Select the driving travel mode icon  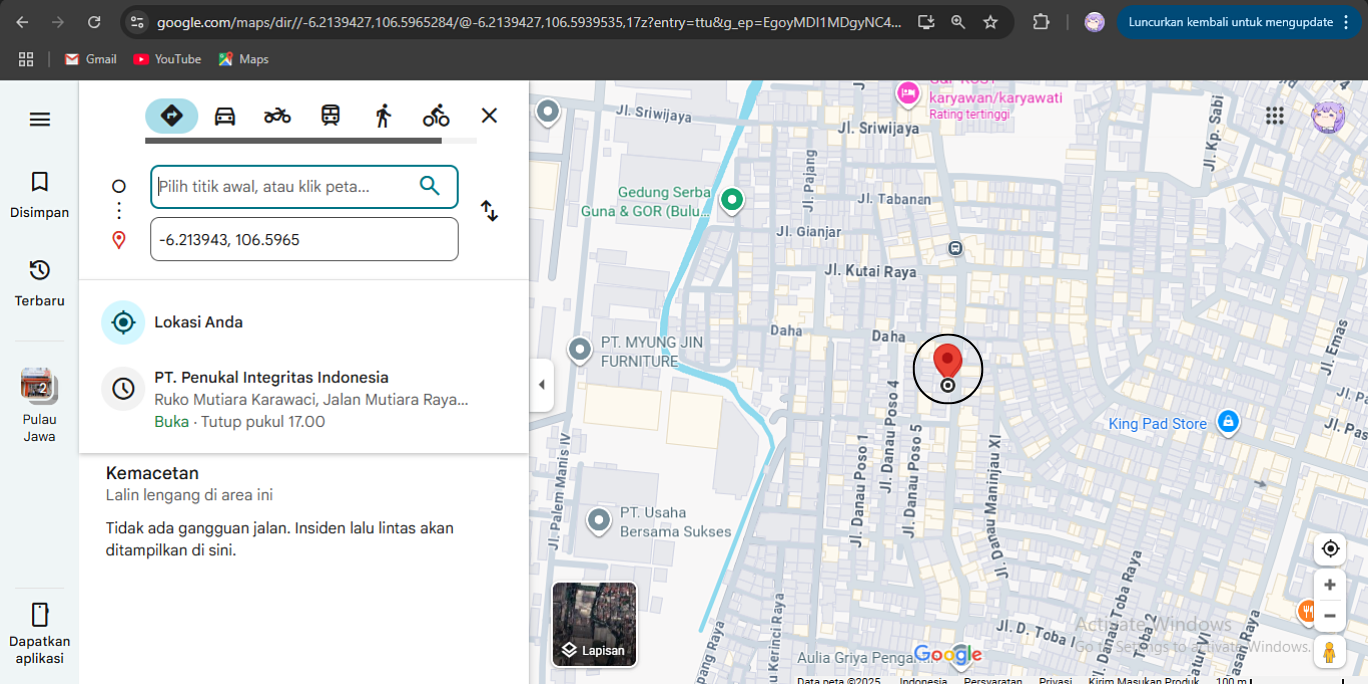pos(225,115)
